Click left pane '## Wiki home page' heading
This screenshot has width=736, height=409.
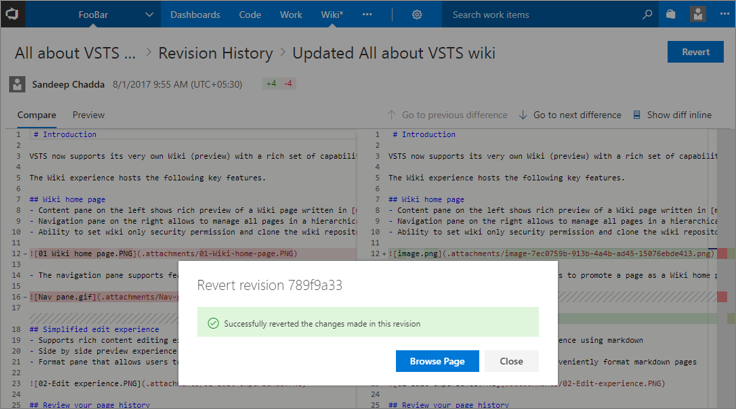67,199
